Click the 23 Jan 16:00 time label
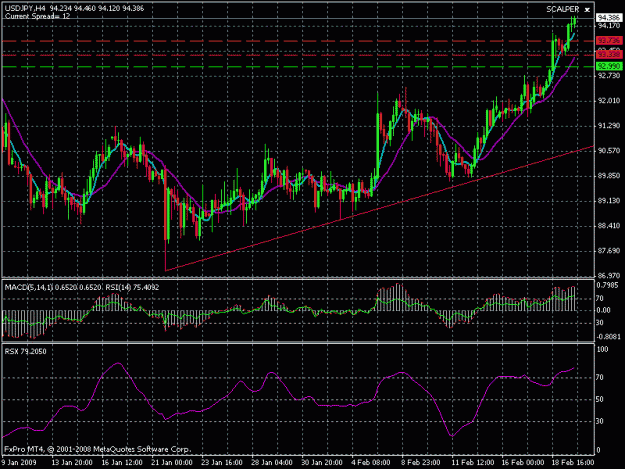Screen dimensions: 625x469 pyautogui.click(x=222, y=463)
